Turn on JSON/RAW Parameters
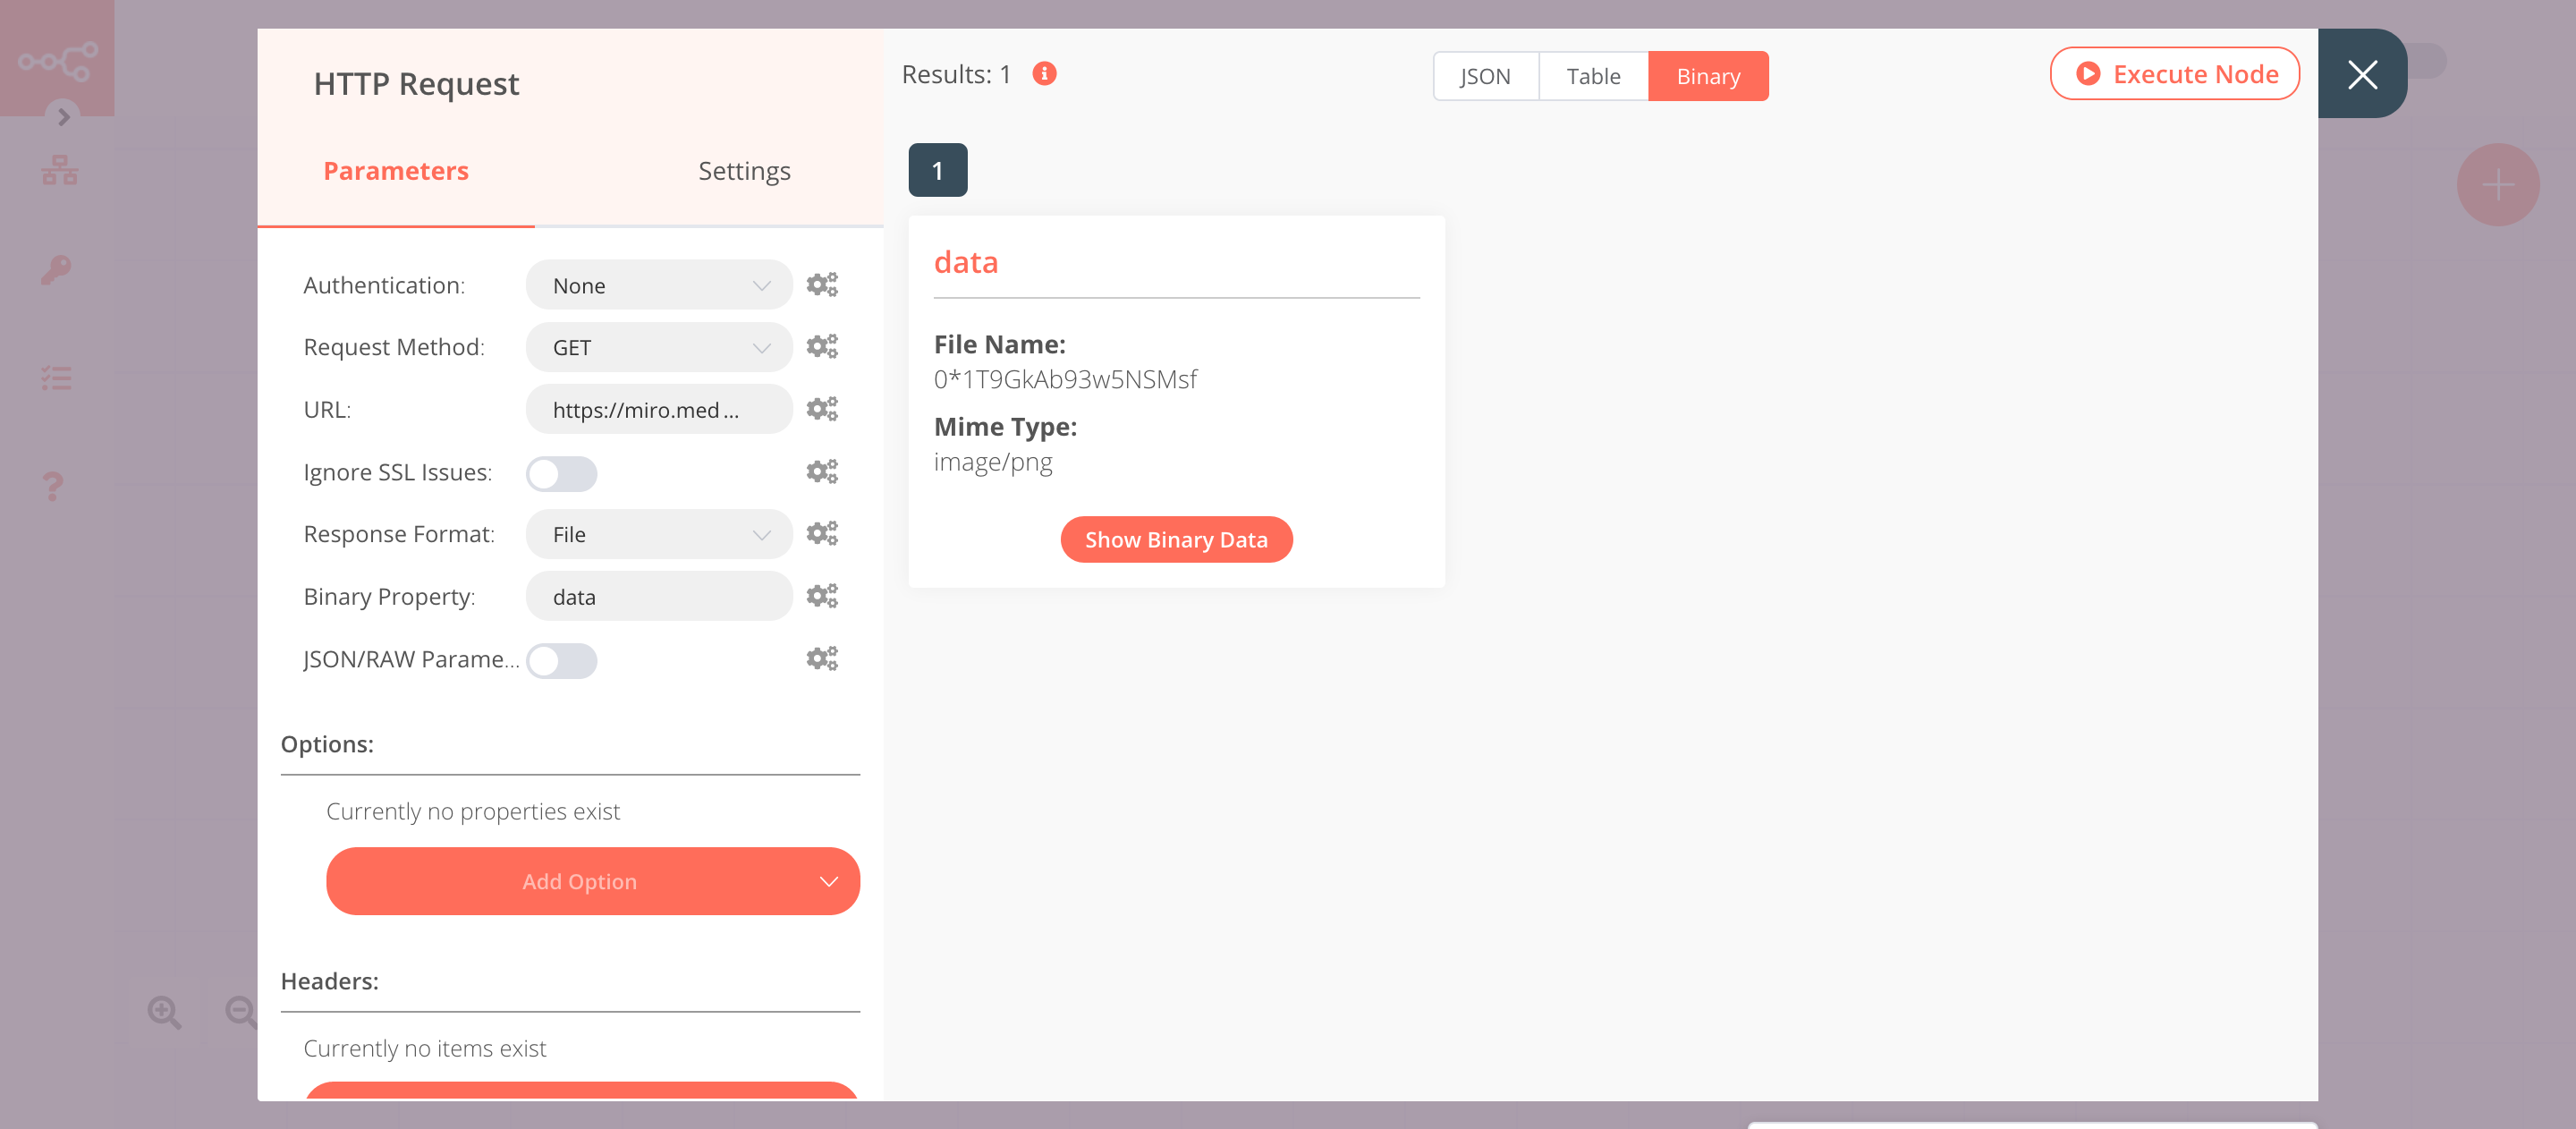 561,660
